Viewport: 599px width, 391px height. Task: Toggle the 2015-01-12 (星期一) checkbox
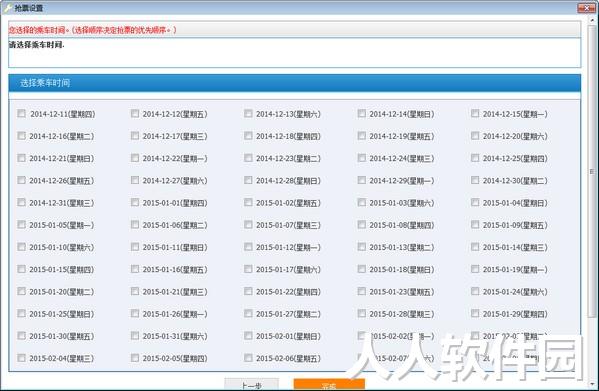tap(248, 247)
